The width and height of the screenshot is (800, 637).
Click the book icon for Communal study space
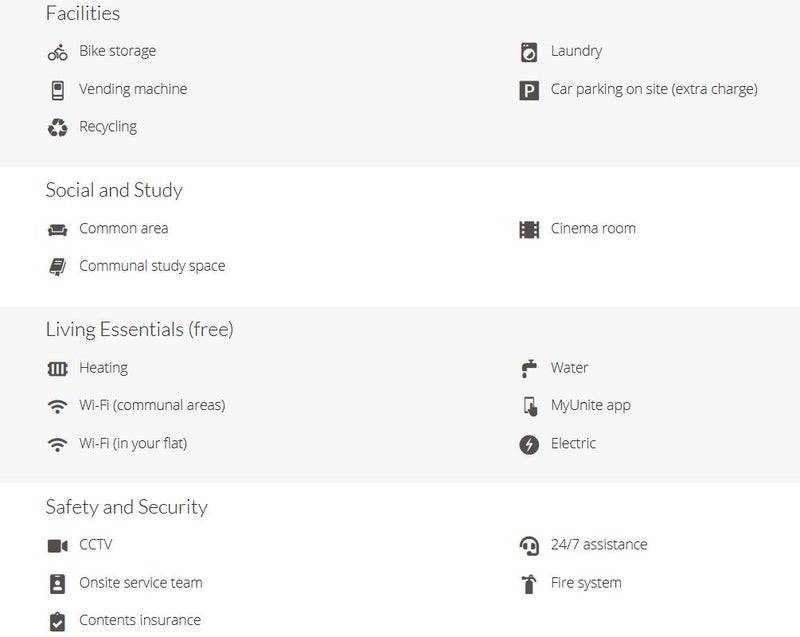pyautogui.click(x=57, y=267)
